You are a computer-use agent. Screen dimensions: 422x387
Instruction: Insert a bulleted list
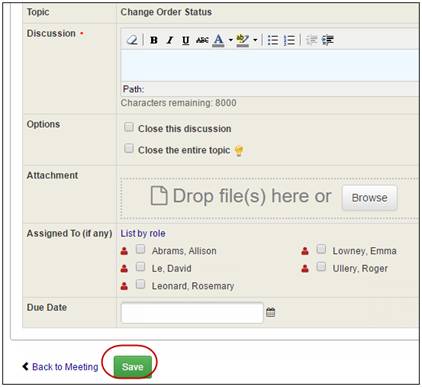coord(273,40)
